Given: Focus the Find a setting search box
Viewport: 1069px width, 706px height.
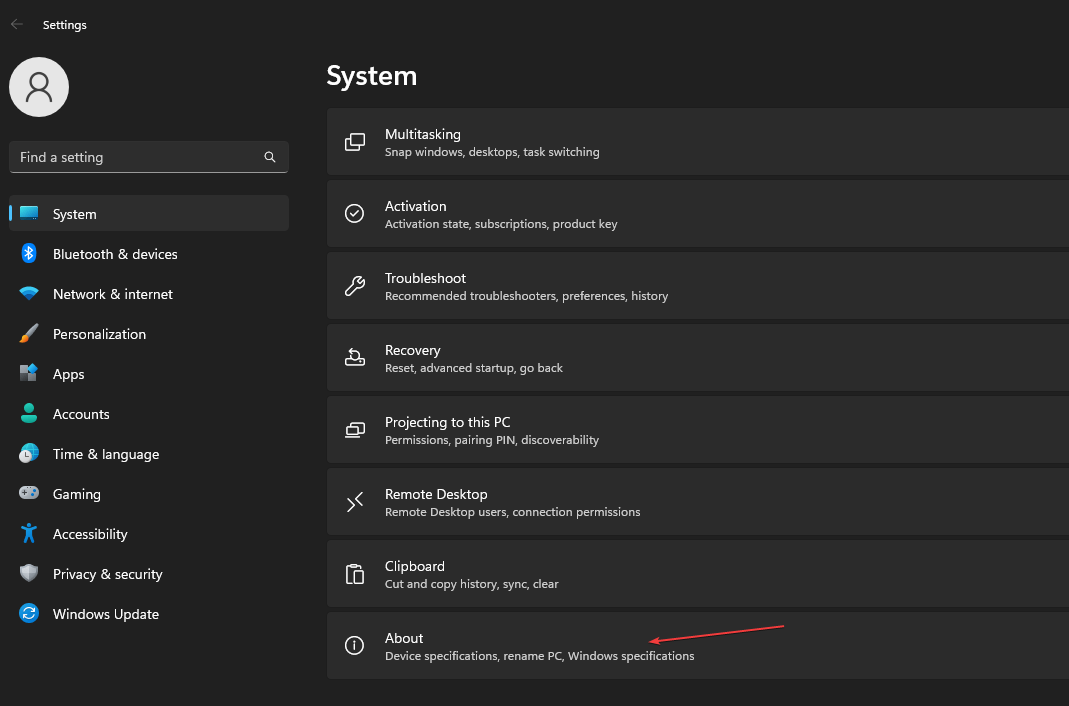Looking at the screenshot, I should tap(149, 157).
